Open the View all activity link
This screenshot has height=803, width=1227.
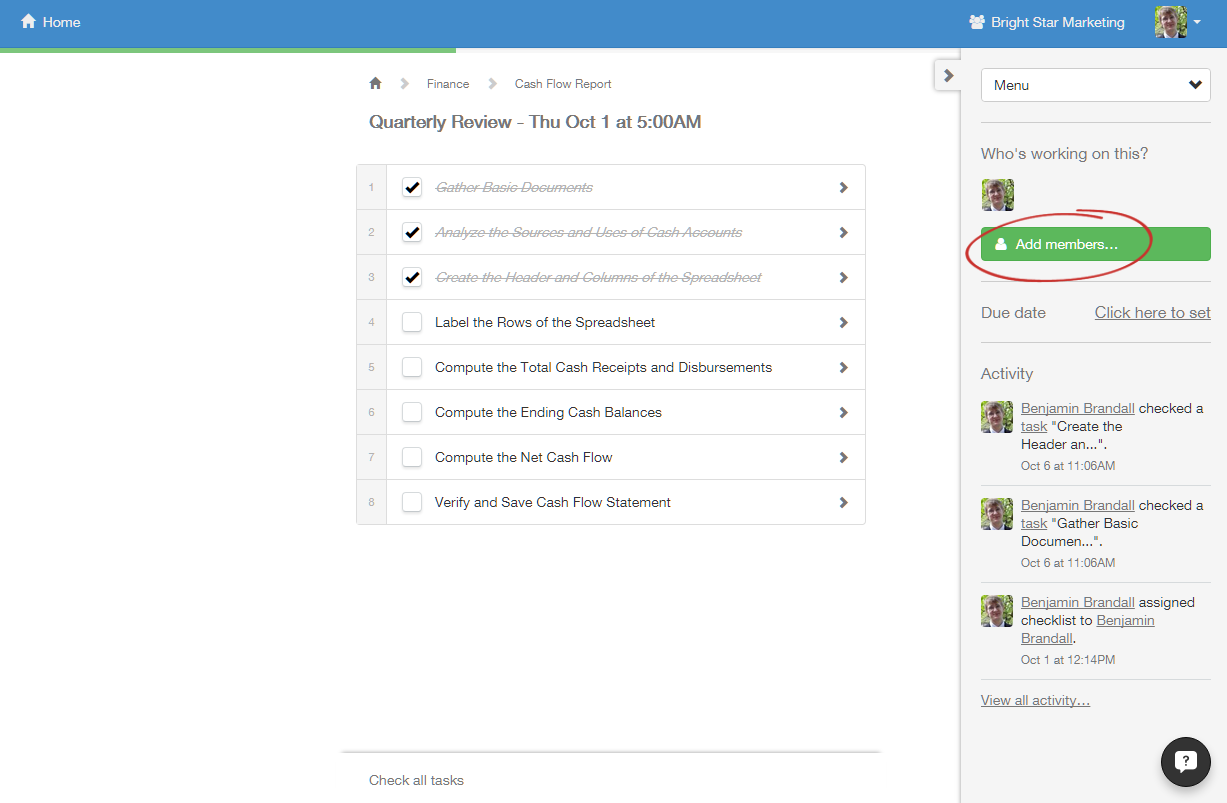tap(1035, 700)
